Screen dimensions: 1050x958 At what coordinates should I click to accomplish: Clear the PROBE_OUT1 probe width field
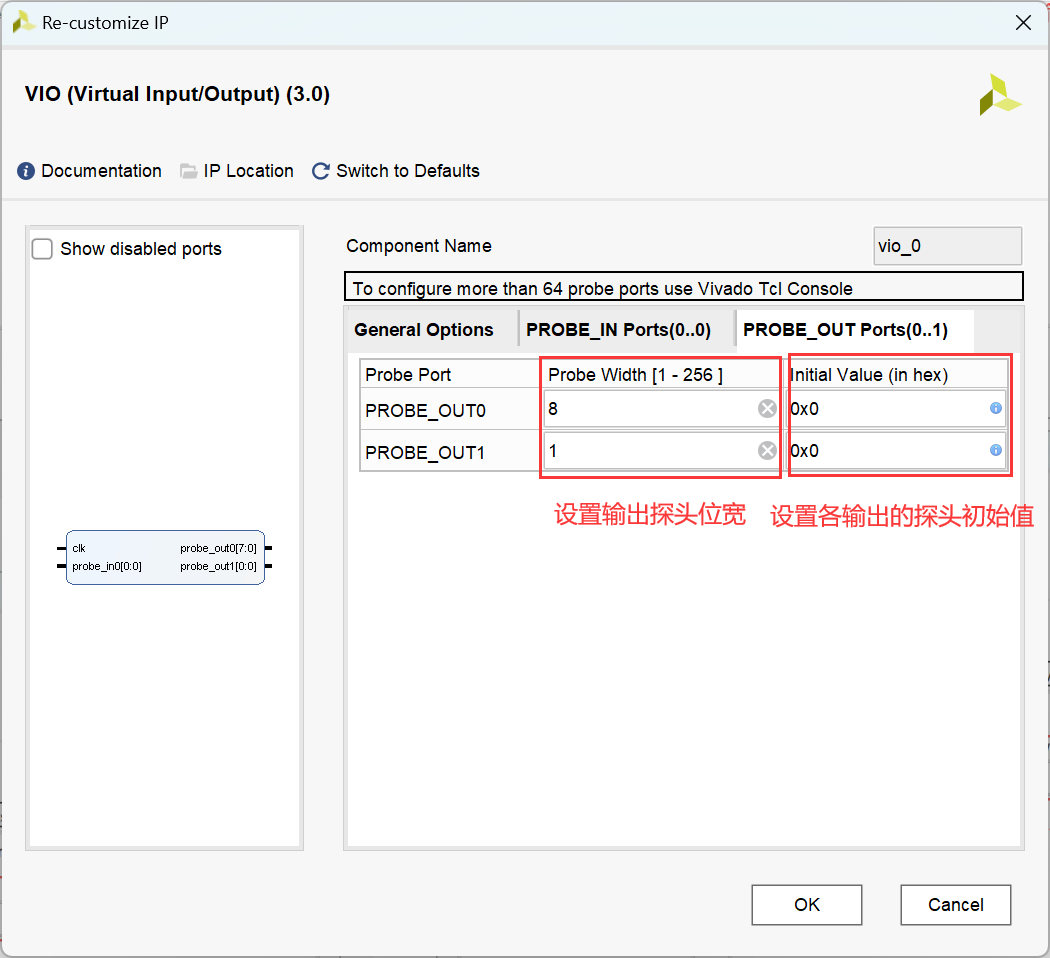tap(767, 450)
